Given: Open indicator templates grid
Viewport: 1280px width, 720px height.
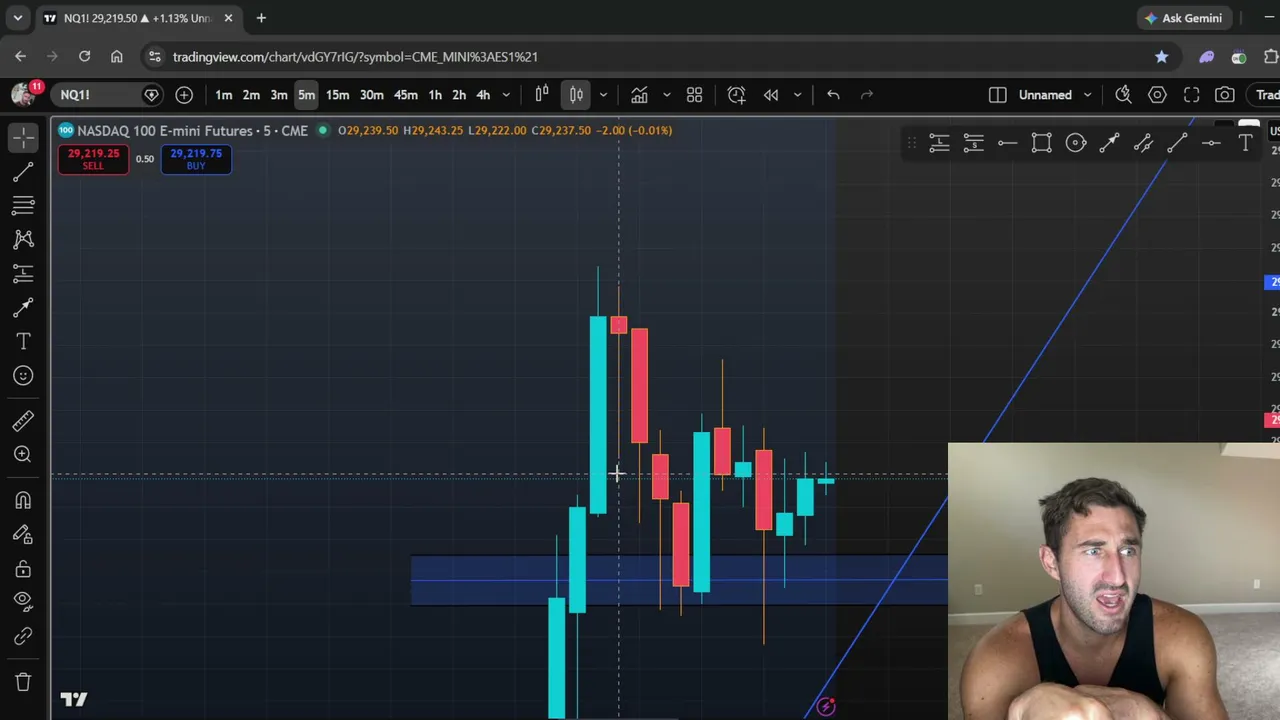Looking at the screenshot, I should 694,95.
